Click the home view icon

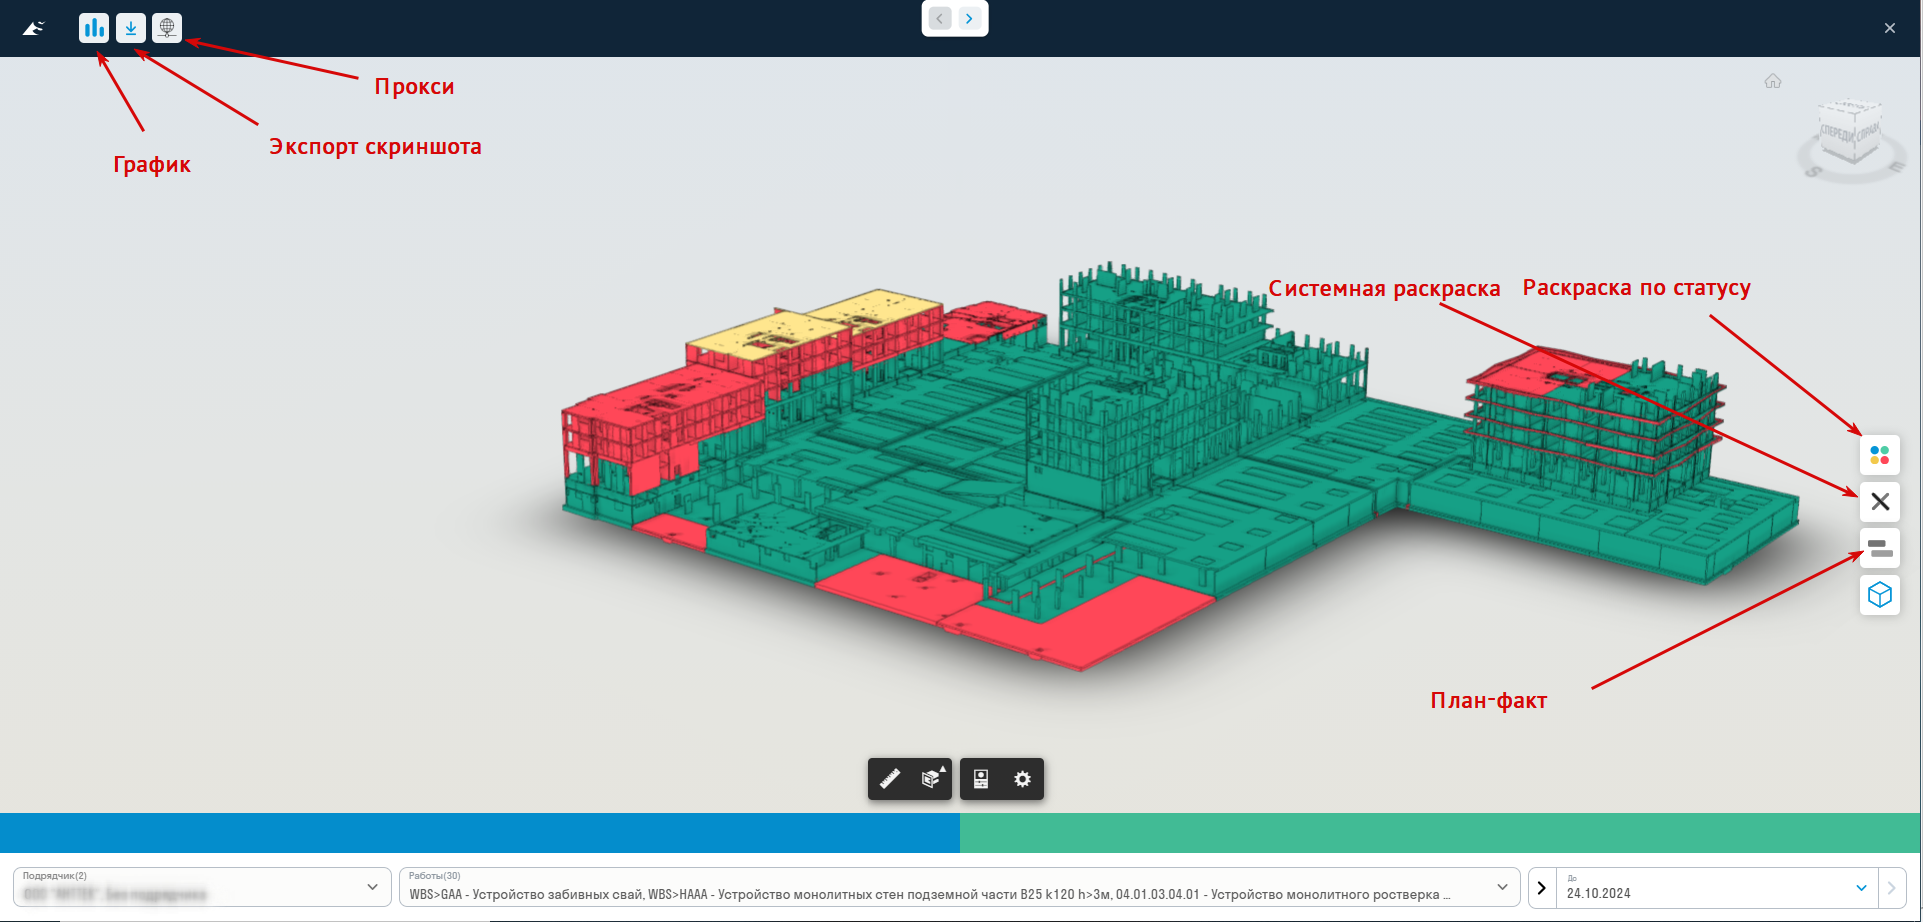(x=1773, y=81)
